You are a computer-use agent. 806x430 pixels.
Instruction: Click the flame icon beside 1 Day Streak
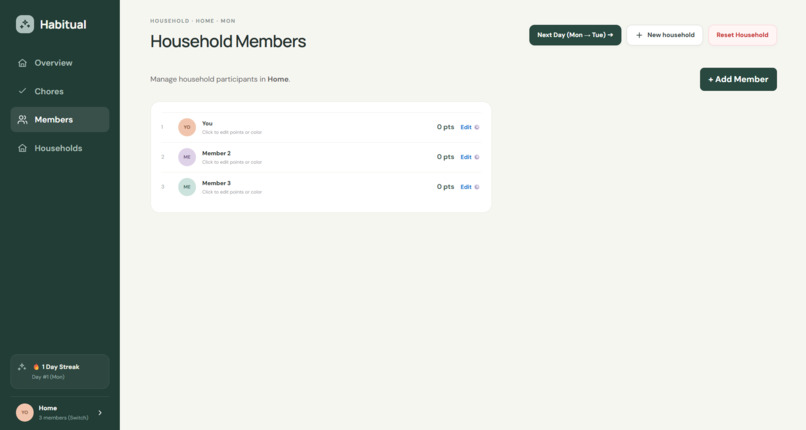point(36,367)
